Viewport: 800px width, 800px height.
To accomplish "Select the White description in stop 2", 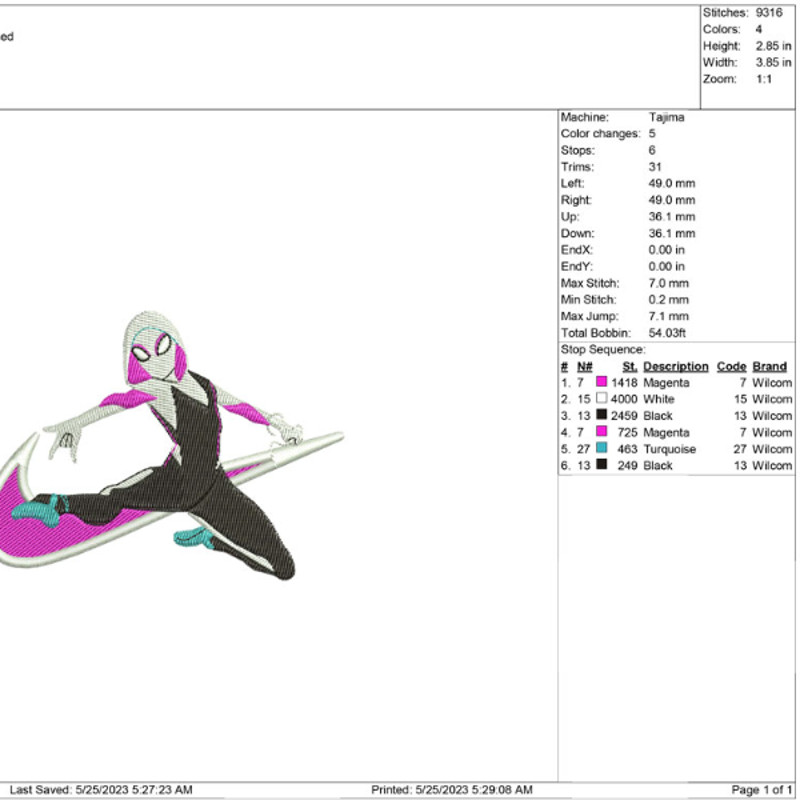I will click(658, 399).
